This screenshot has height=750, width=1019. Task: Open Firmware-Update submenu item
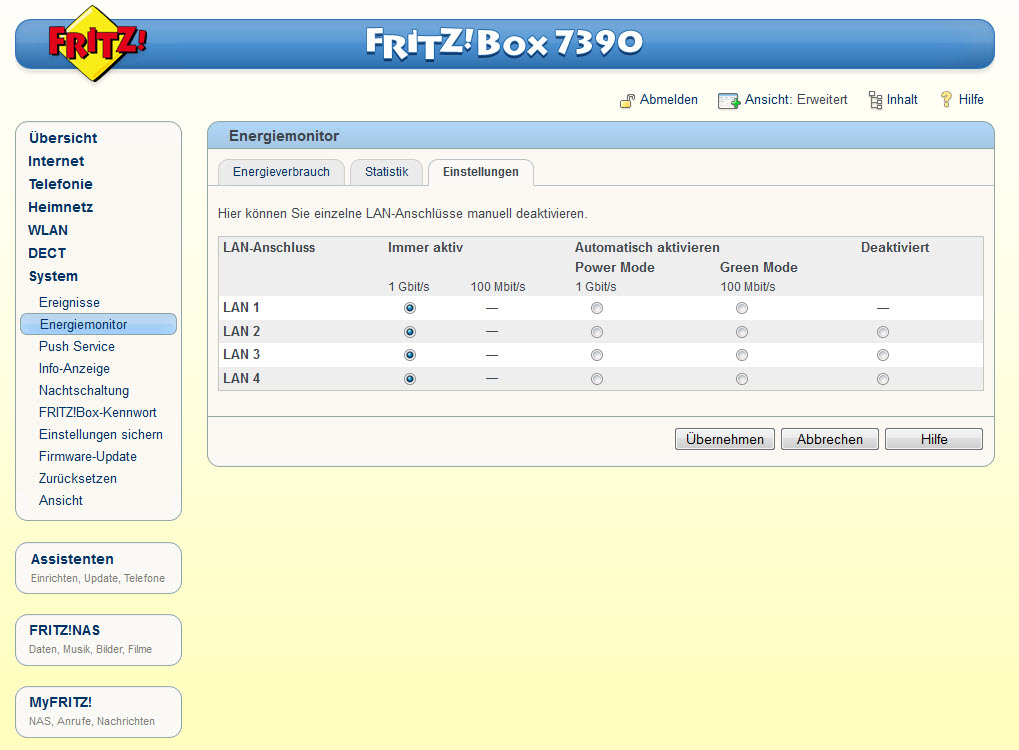coord(88,457)
